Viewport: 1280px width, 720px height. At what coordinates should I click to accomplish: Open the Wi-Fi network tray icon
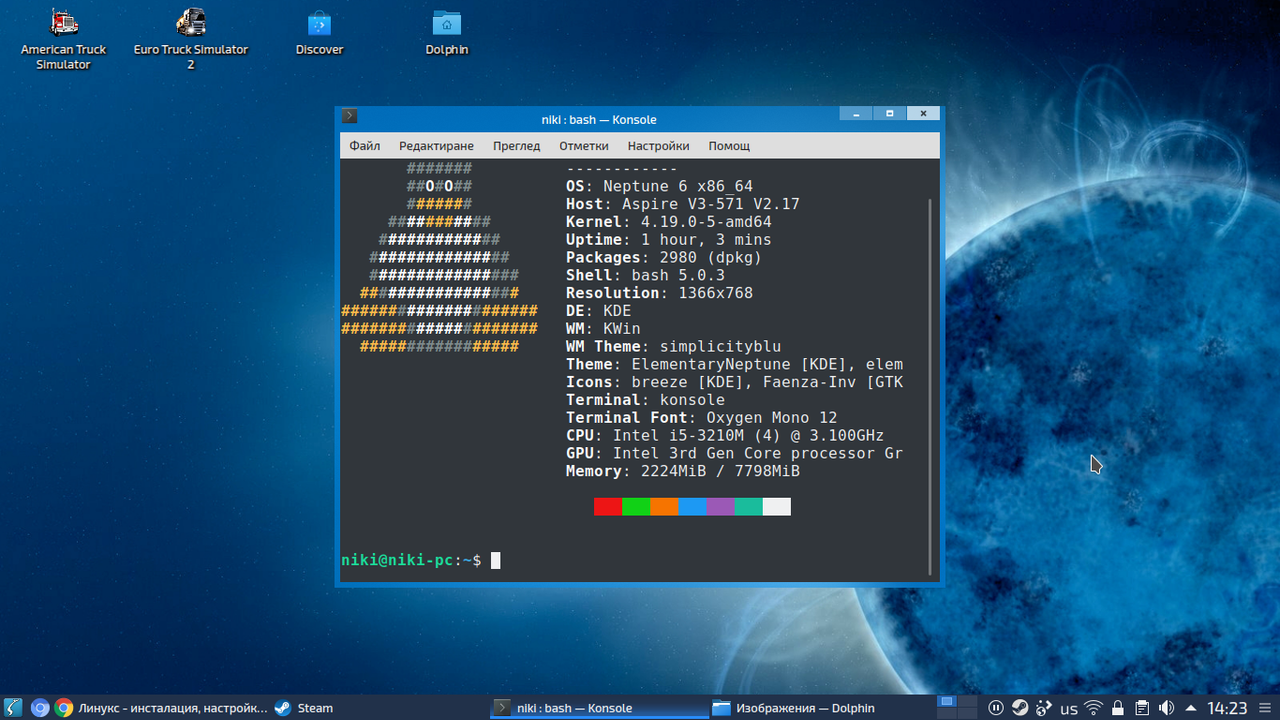point(1094,708)
